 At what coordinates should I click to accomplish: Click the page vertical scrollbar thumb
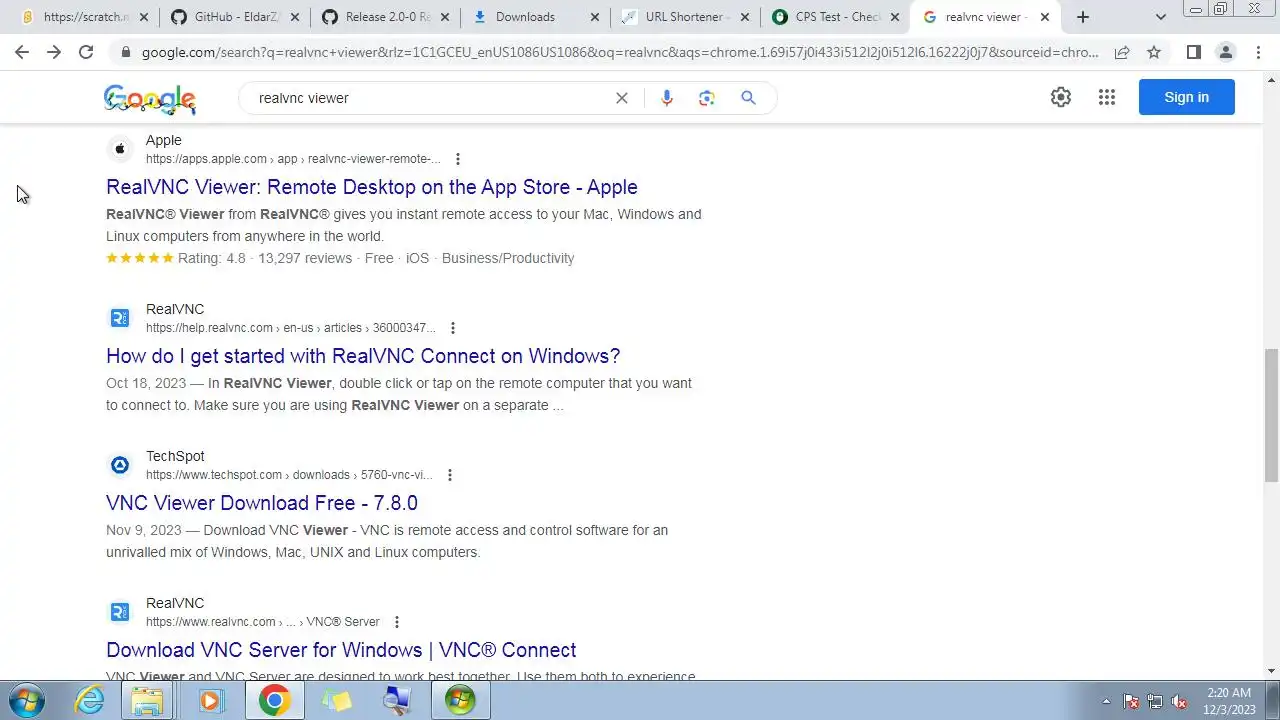pos(1271,415)
